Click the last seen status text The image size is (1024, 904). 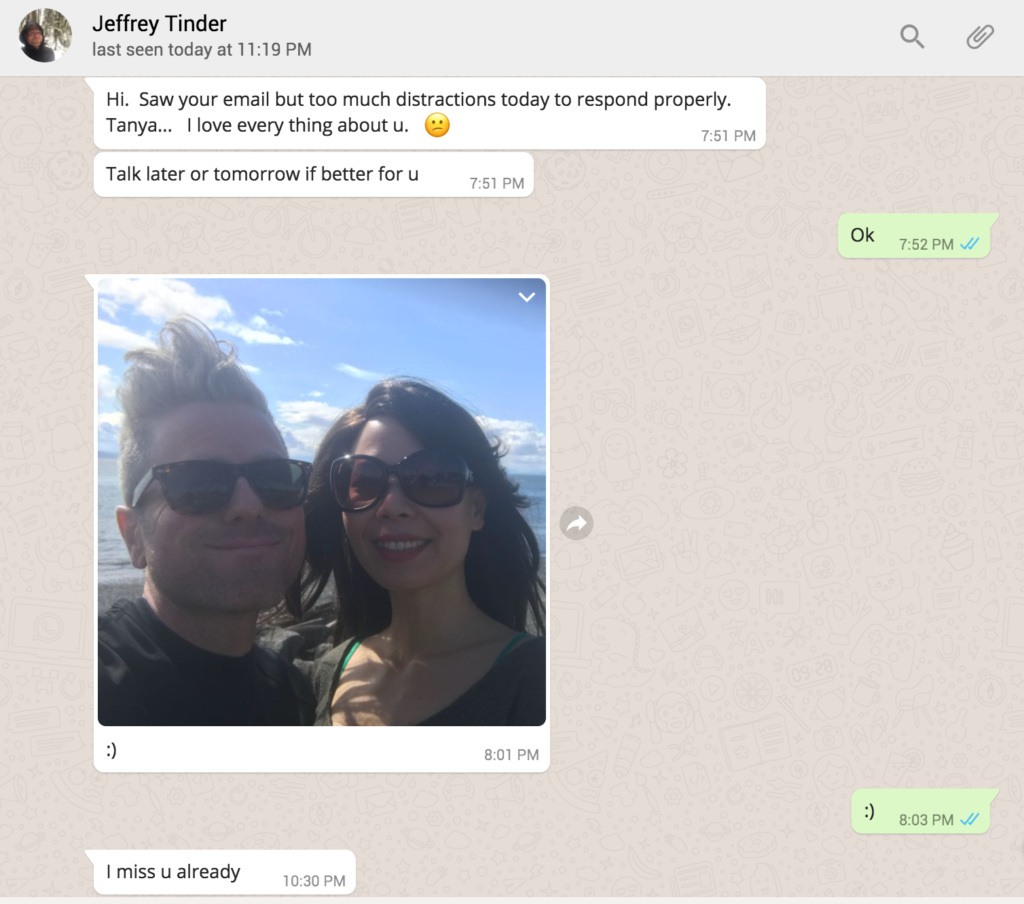tap(202, 50)
